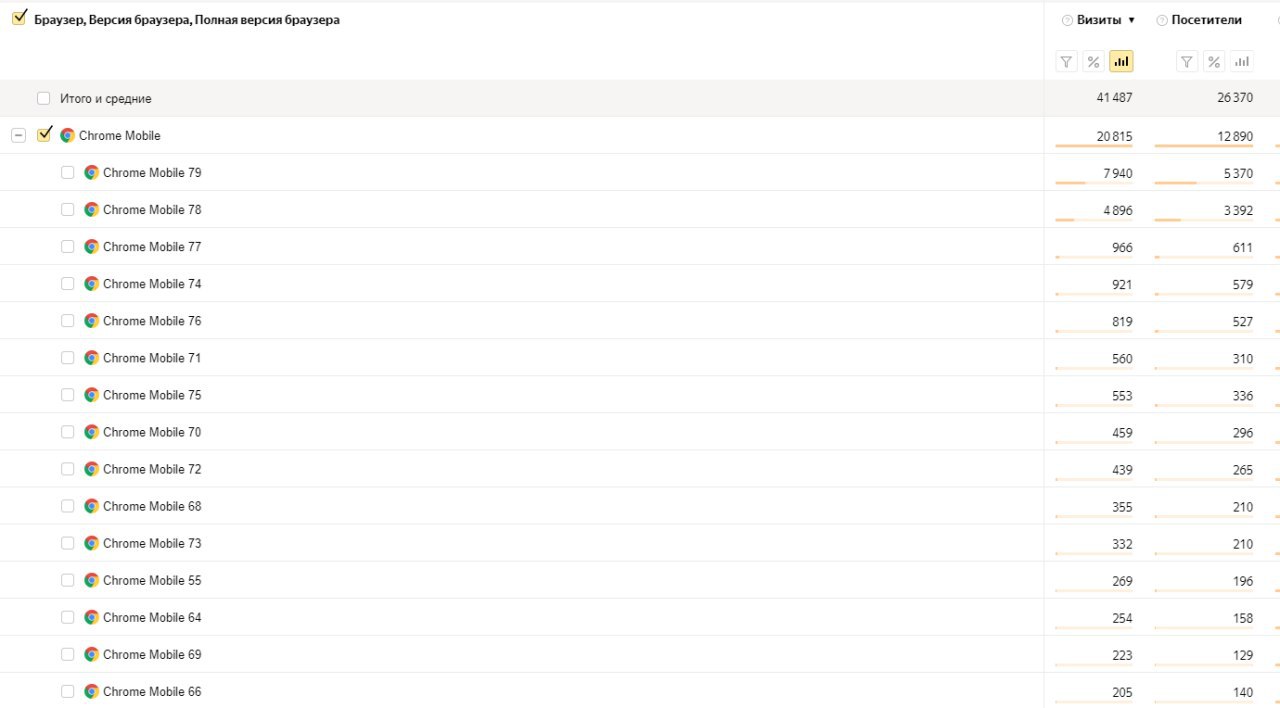The width and height of the screenshot is (1280, 708).
Task: Click Chrome icon beside Chrome Mobile 66
Action: tap(91, 690)
